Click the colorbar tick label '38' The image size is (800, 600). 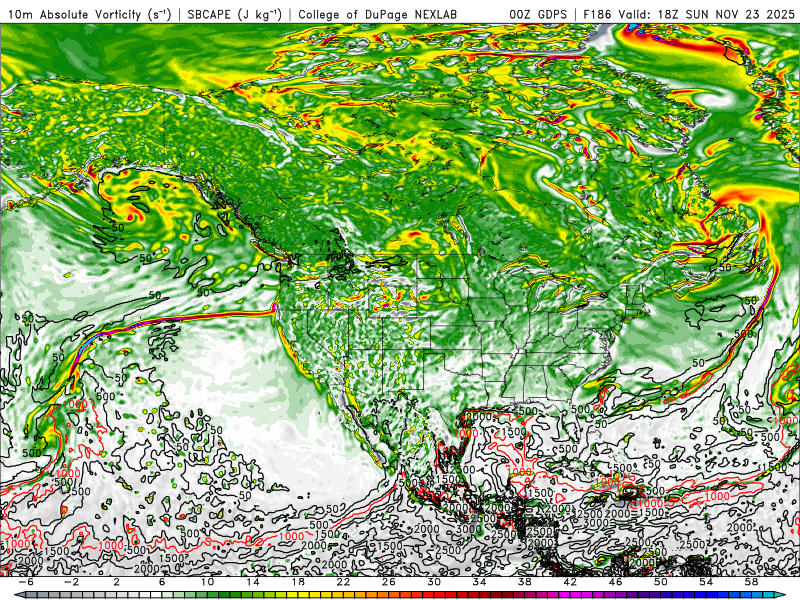click(x=524, y=582)
